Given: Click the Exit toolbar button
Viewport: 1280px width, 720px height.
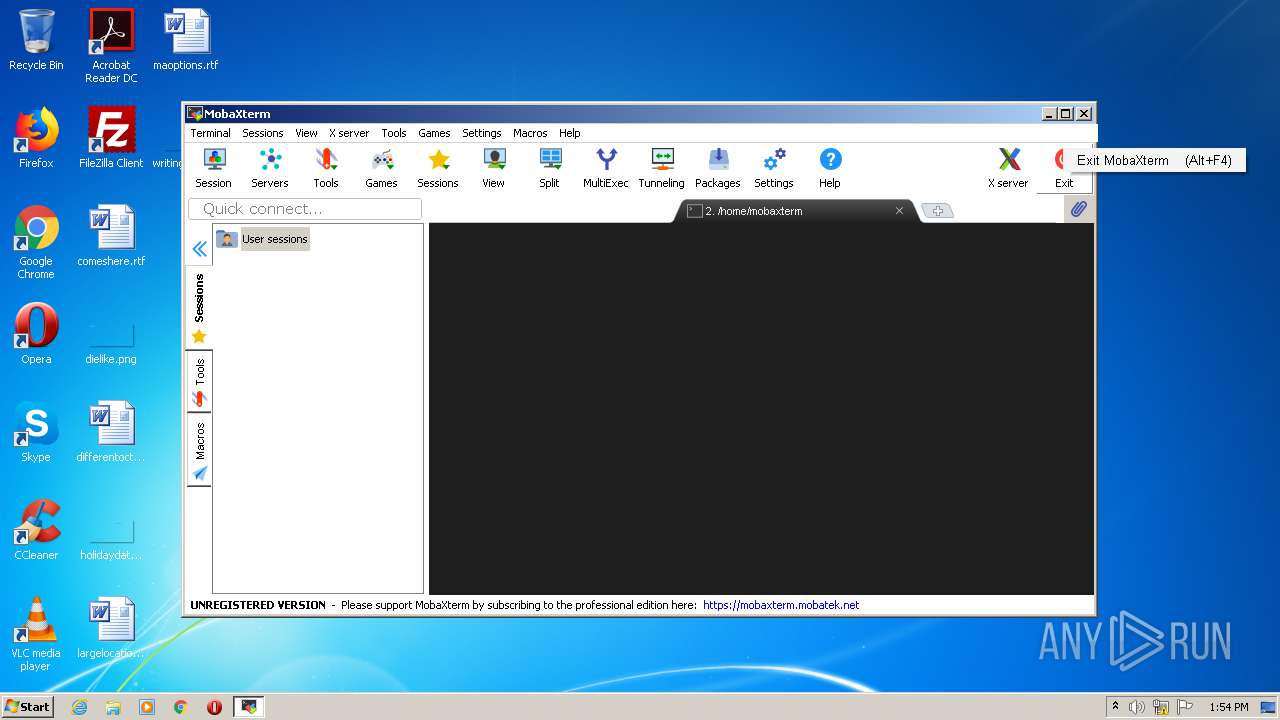Looking at the screenshot, I should pos(1063,168).
